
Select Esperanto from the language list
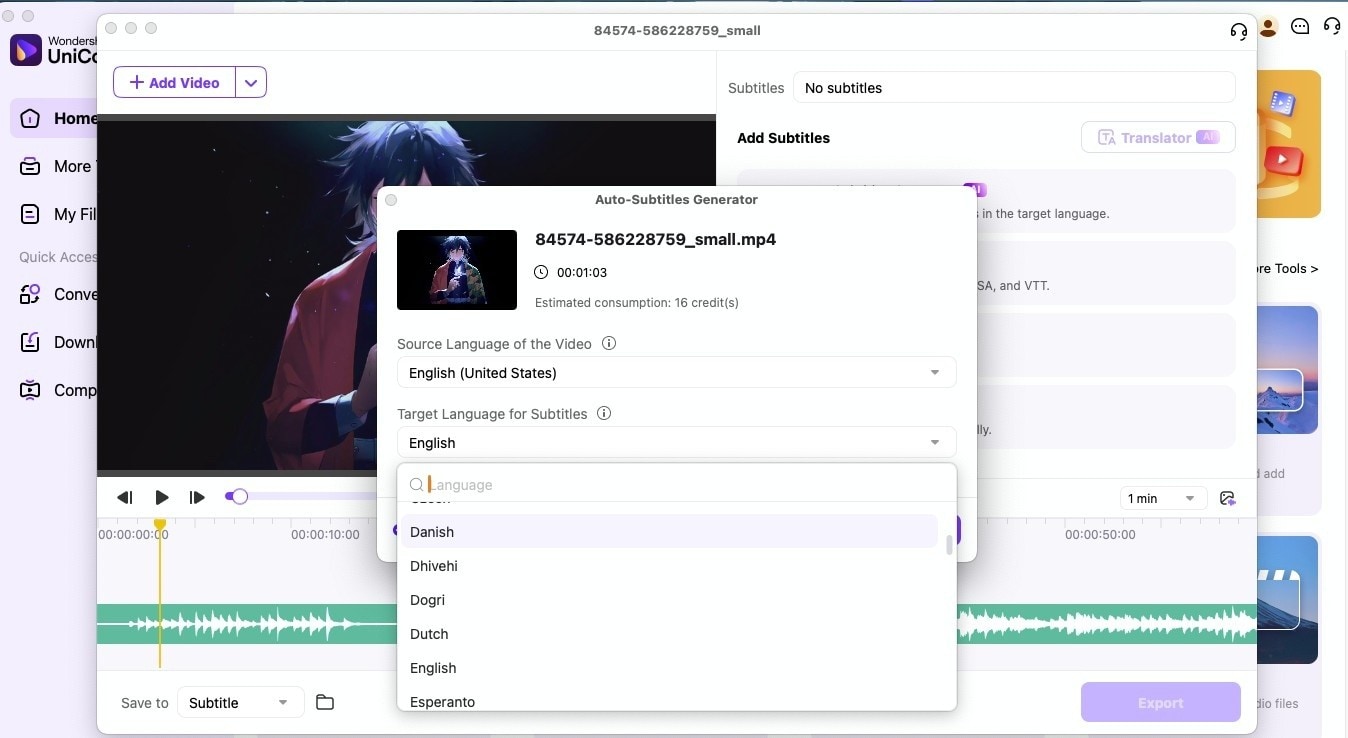[x=668, y=701]
